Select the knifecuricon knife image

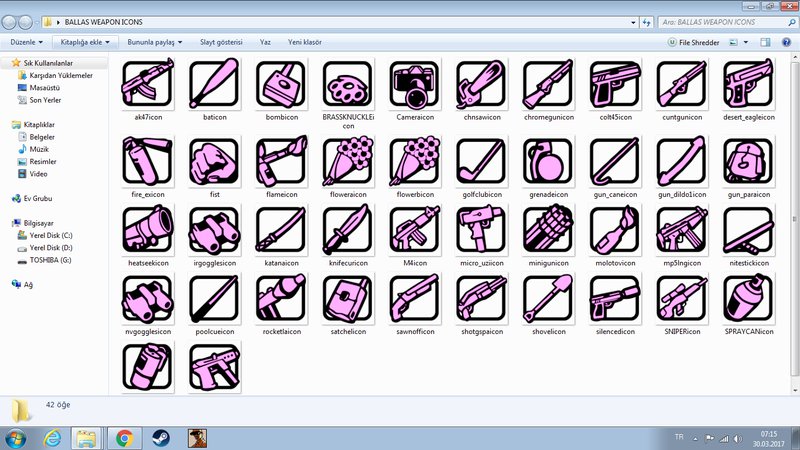(x=348, y=230)
